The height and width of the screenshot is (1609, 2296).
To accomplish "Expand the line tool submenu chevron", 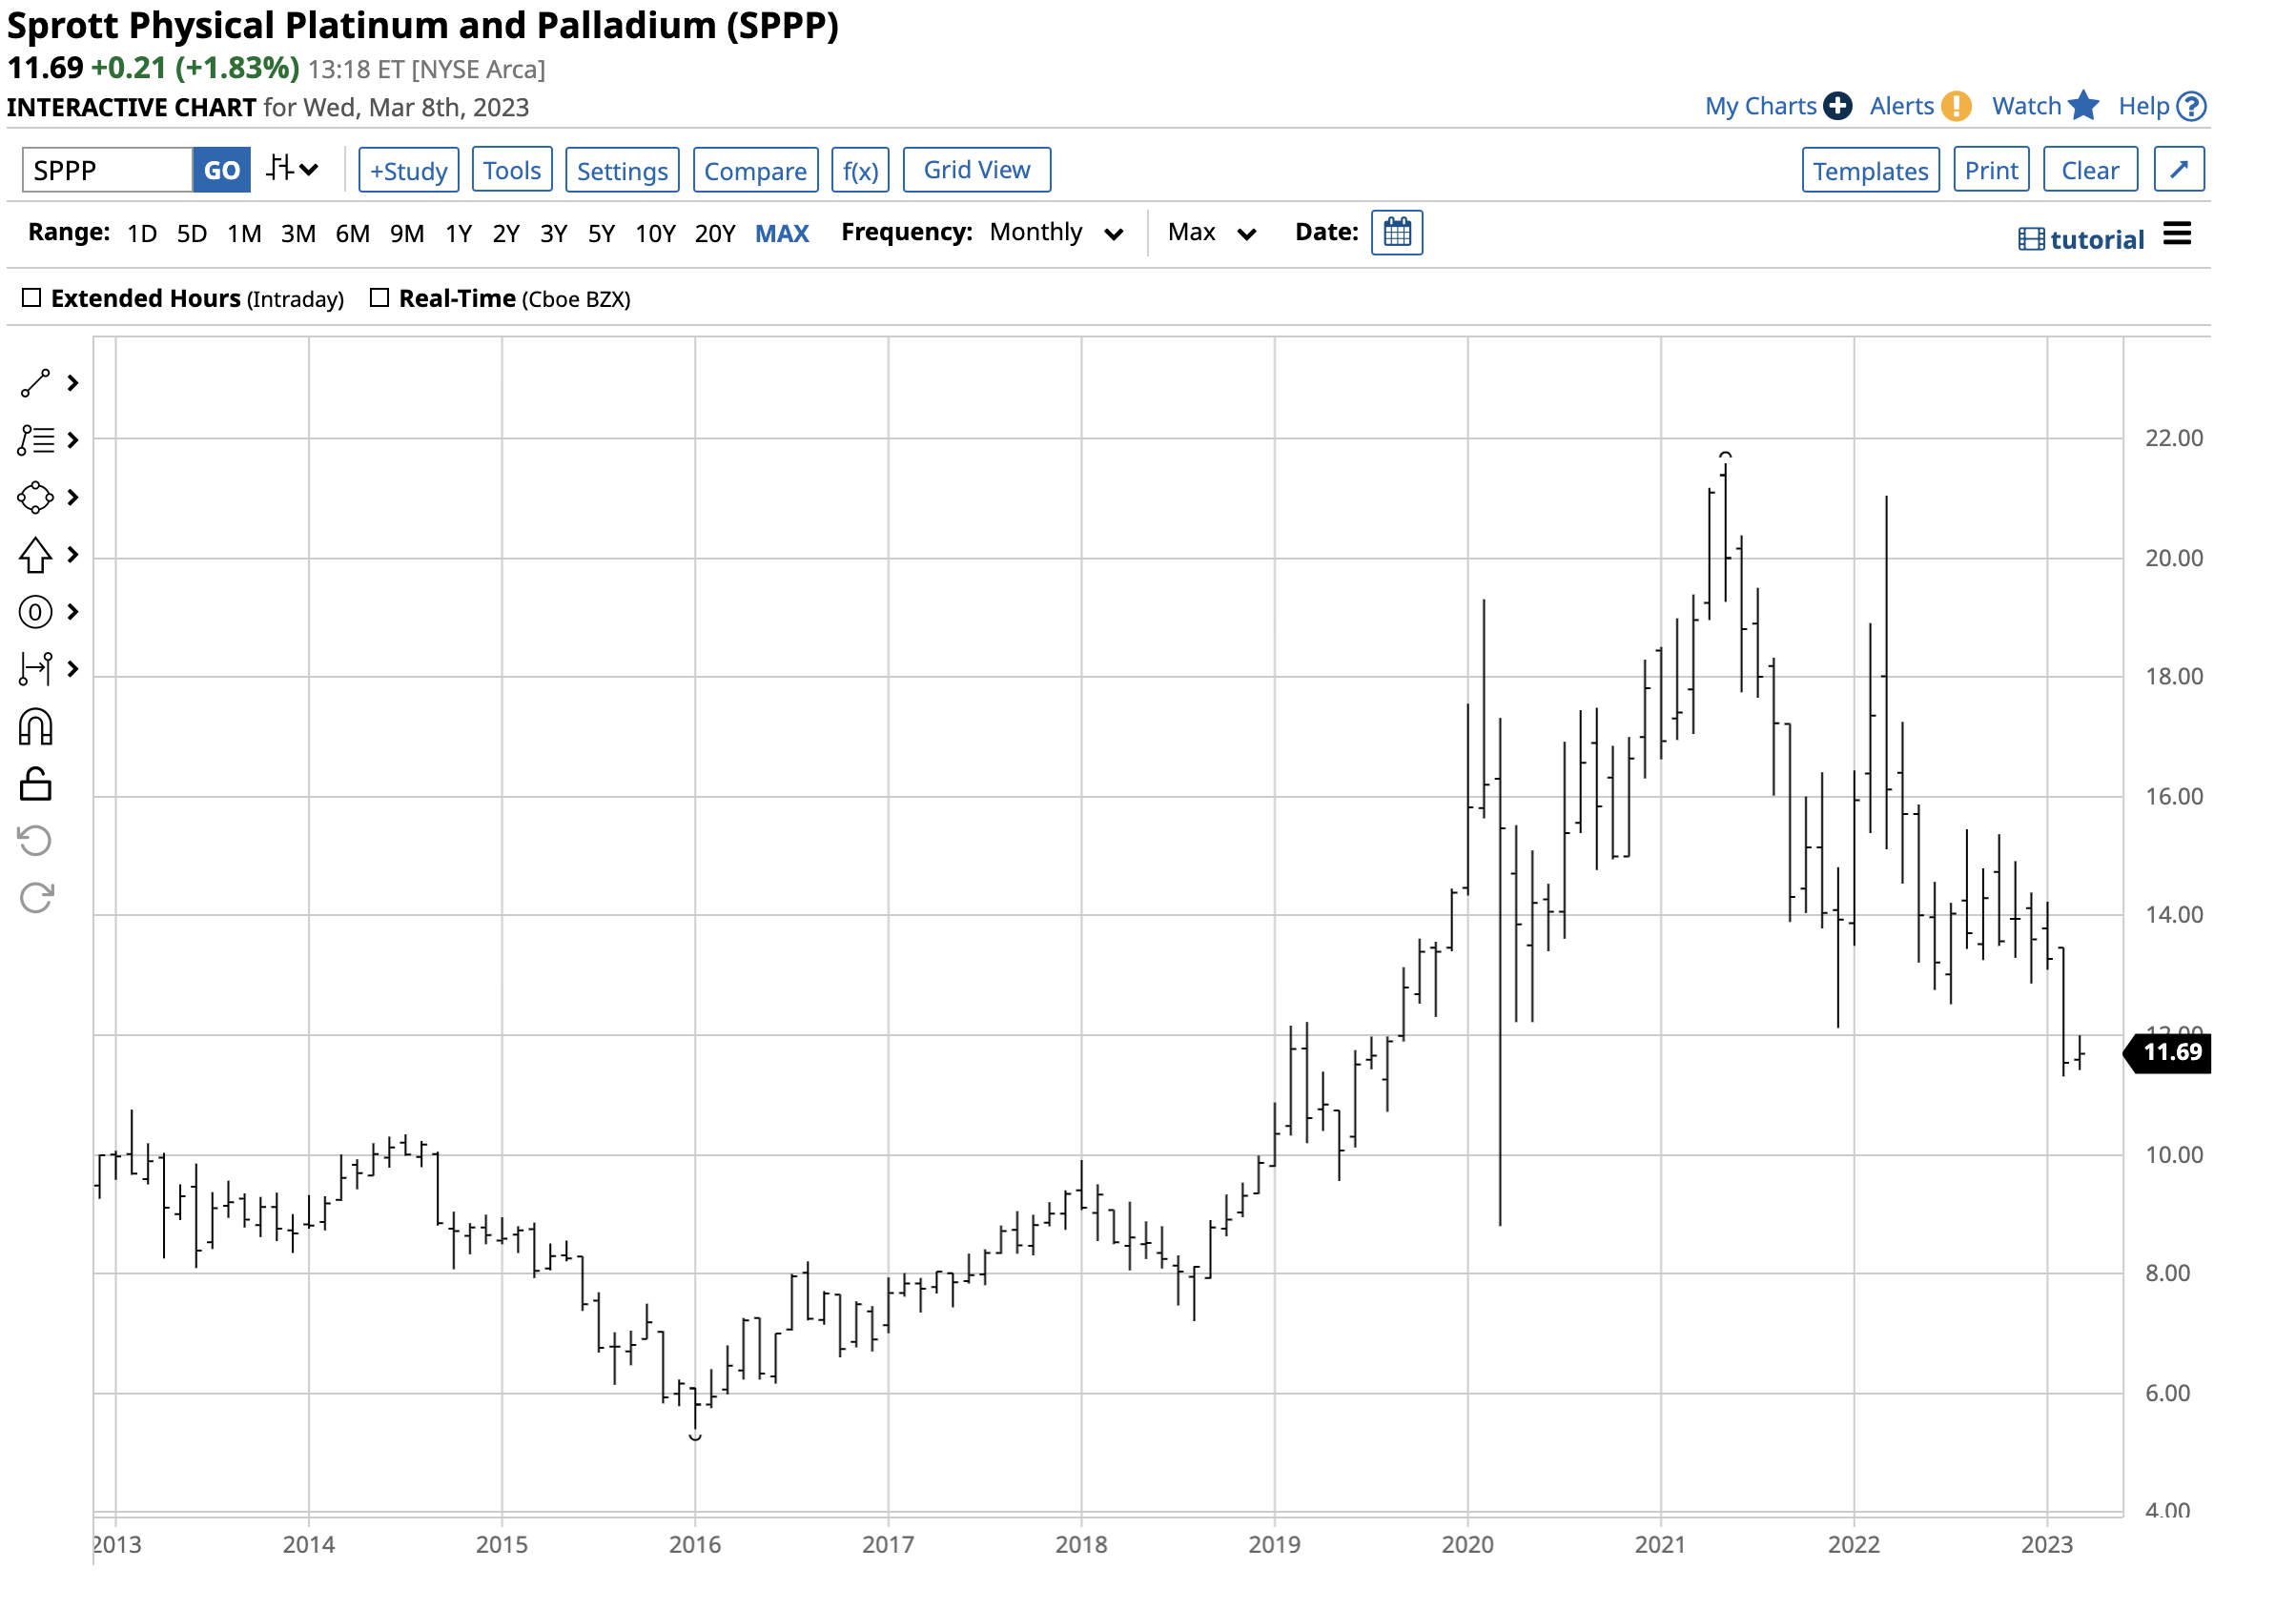I will click(x=73, y=383).
